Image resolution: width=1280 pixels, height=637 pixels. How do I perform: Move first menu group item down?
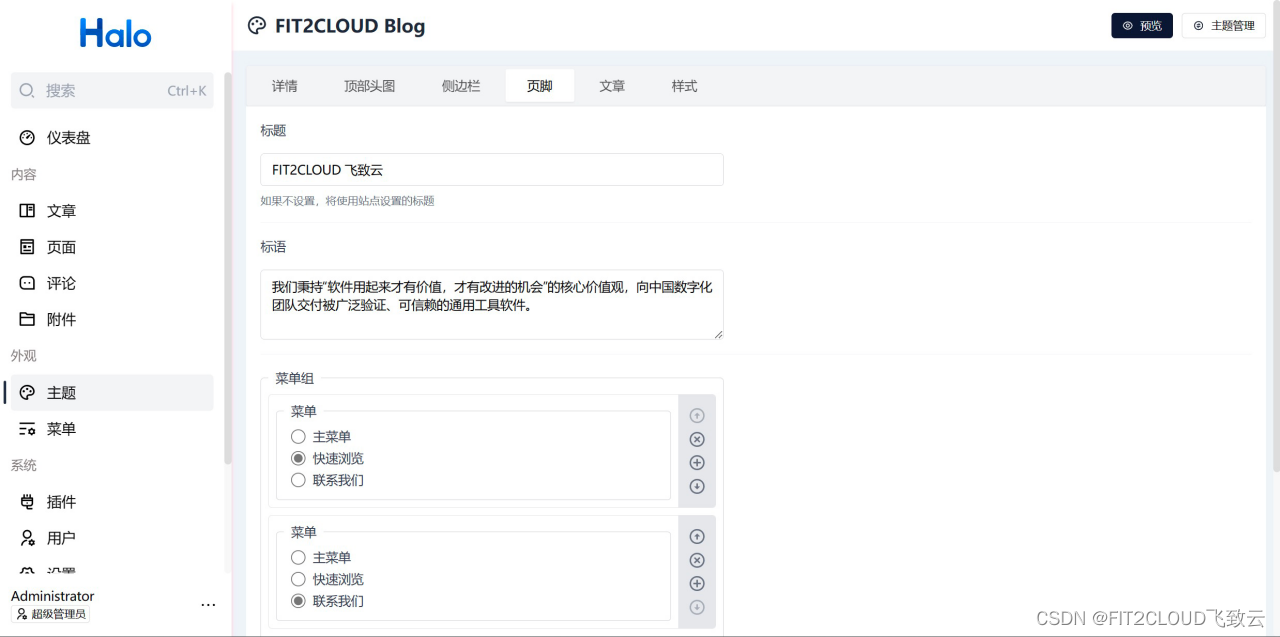(x=697, y=487)
